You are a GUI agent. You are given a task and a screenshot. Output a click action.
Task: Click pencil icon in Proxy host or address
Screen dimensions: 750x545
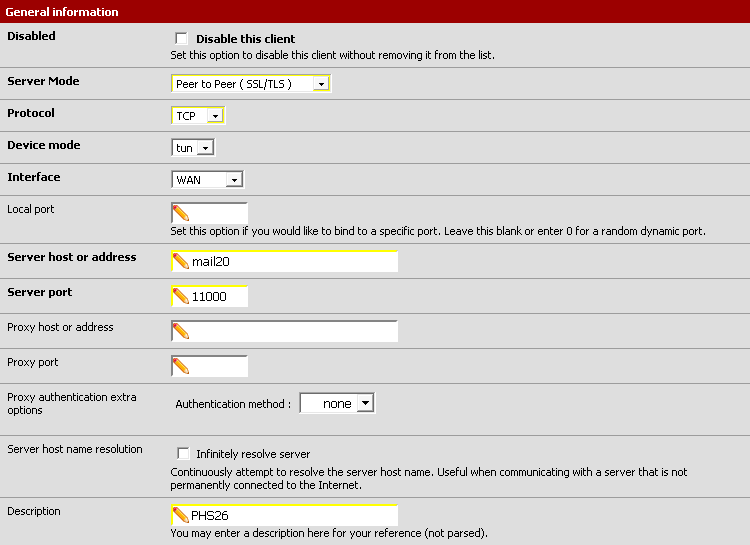181,331
